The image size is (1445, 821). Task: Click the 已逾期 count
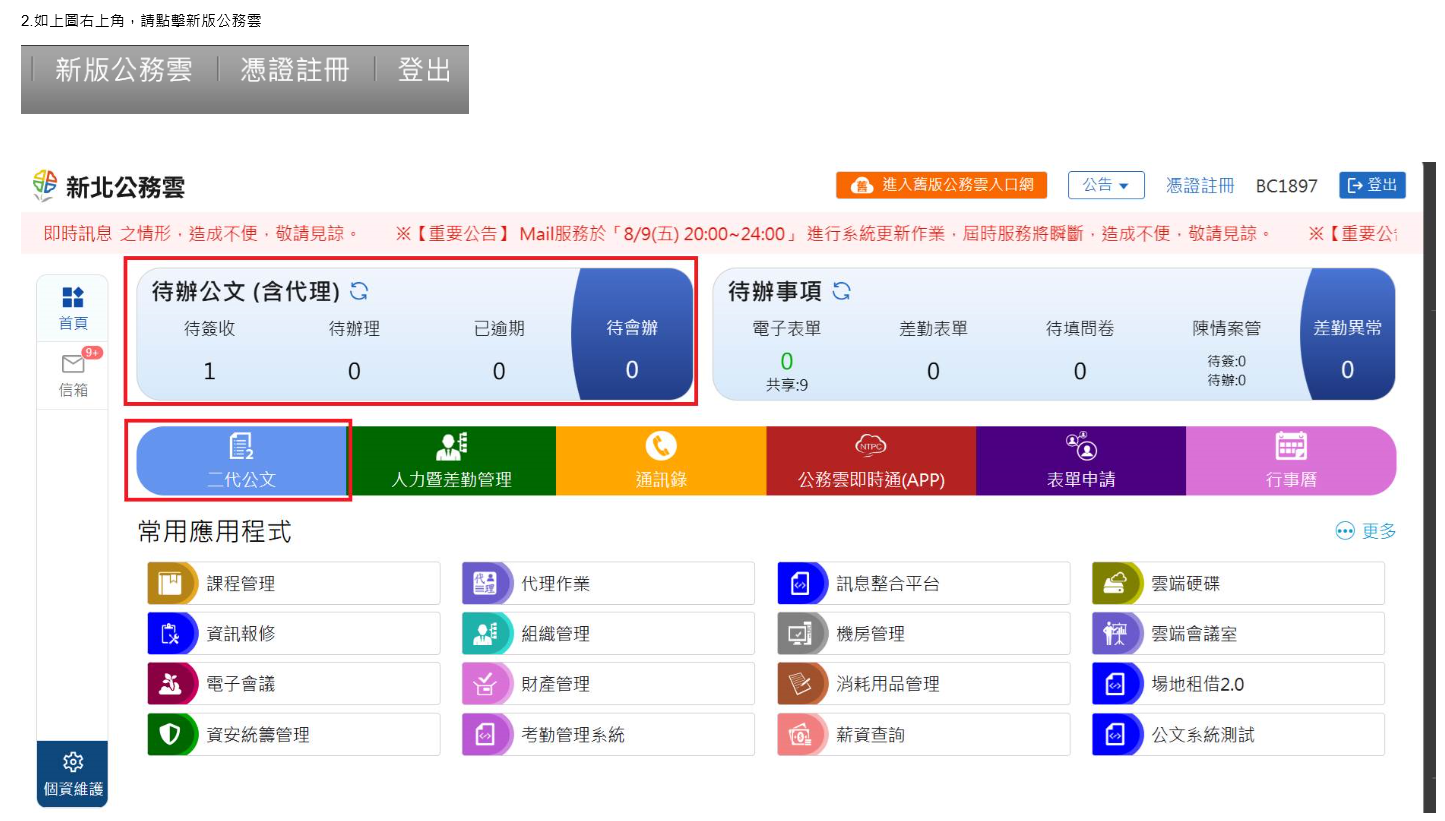click(x=499, y=372)
